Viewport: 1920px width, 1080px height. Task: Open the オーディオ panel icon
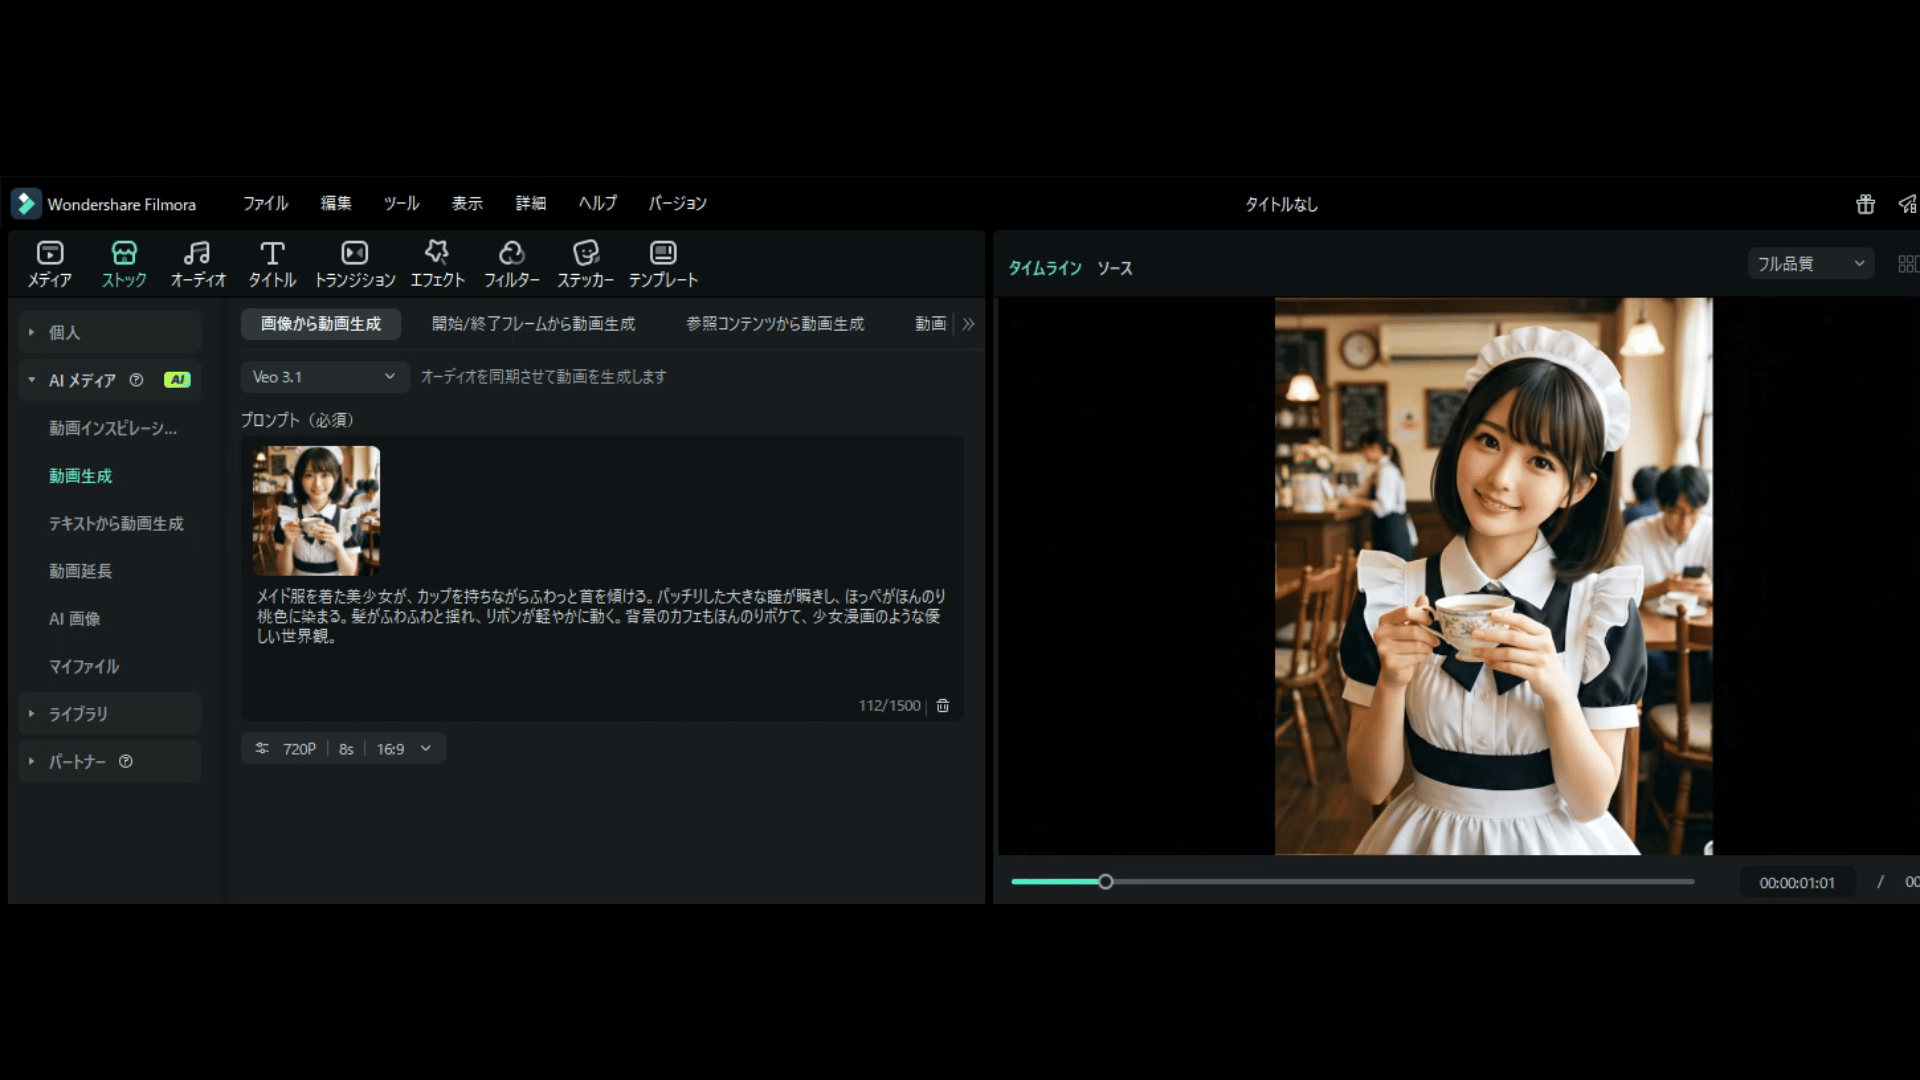point(197,262)
